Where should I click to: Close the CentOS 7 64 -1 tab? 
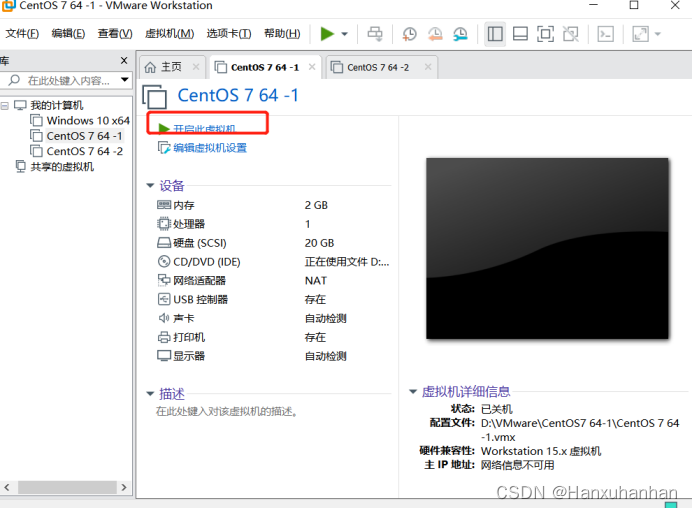click(x=312, y=67)
